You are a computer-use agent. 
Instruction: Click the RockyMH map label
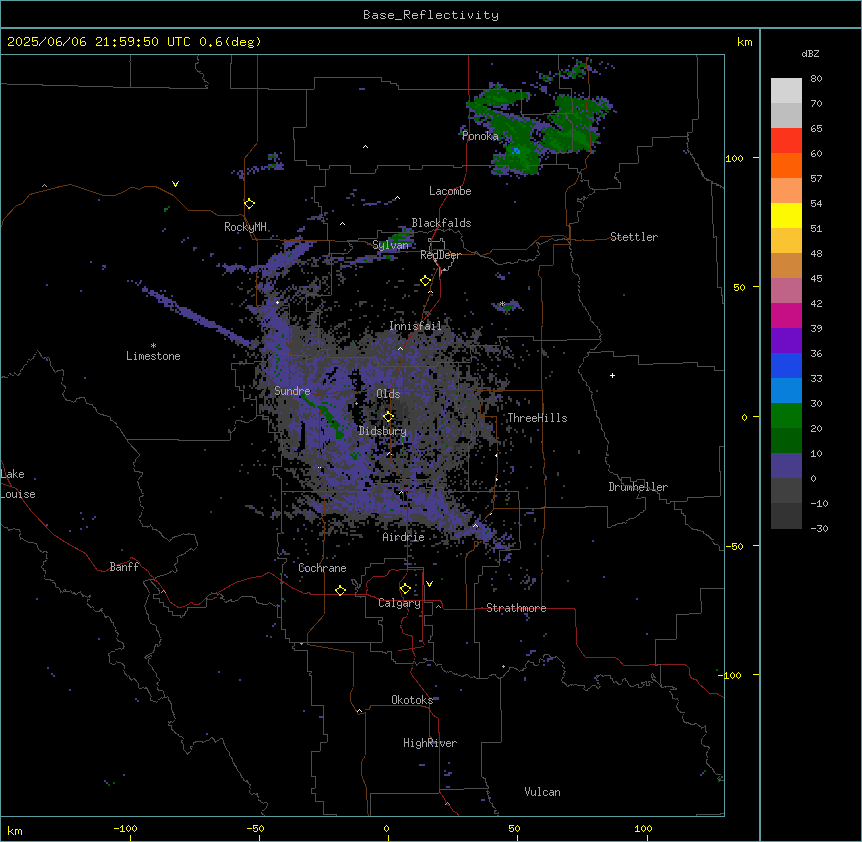(x=245, y=226)
